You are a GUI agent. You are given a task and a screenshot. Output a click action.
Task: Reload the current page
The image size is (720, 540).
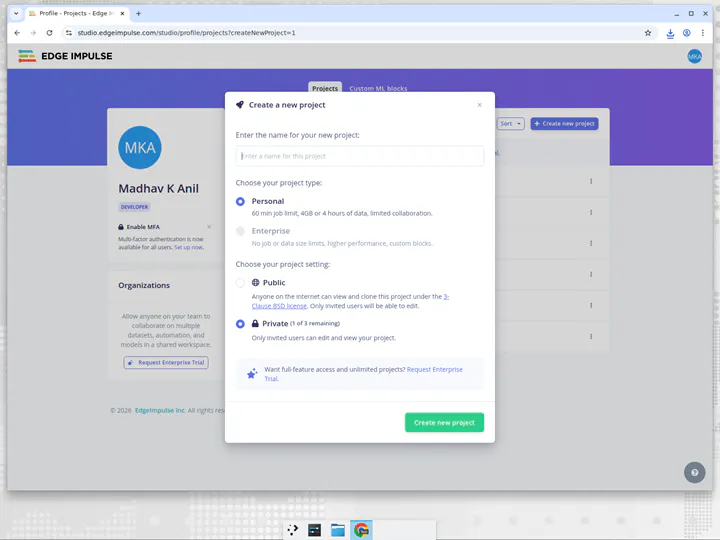coord(50,33)
